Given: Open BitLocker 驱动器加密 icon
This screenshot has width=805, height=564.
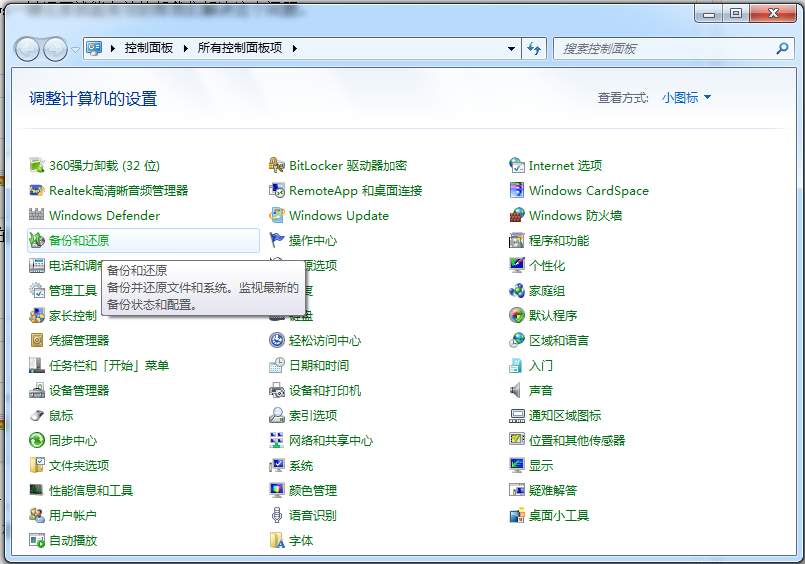Looking at the screenshot, I should click(x=277, y=165).
